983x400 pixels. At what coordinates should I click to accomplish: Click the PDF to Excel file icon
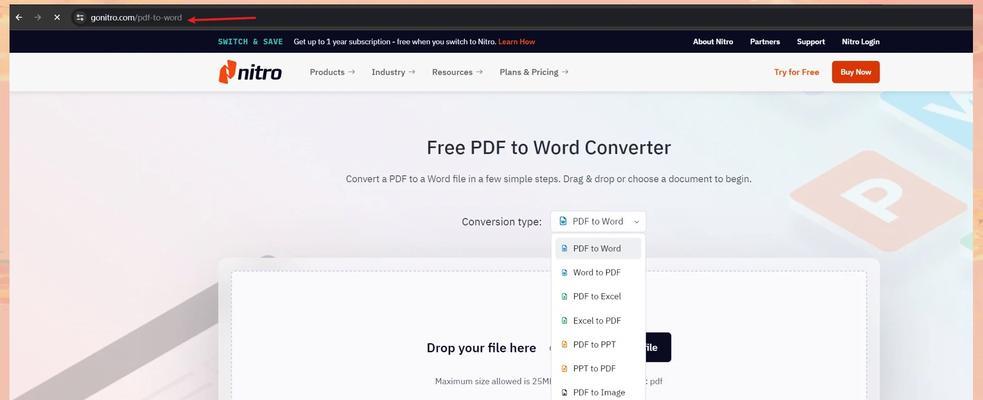(564, 296)
